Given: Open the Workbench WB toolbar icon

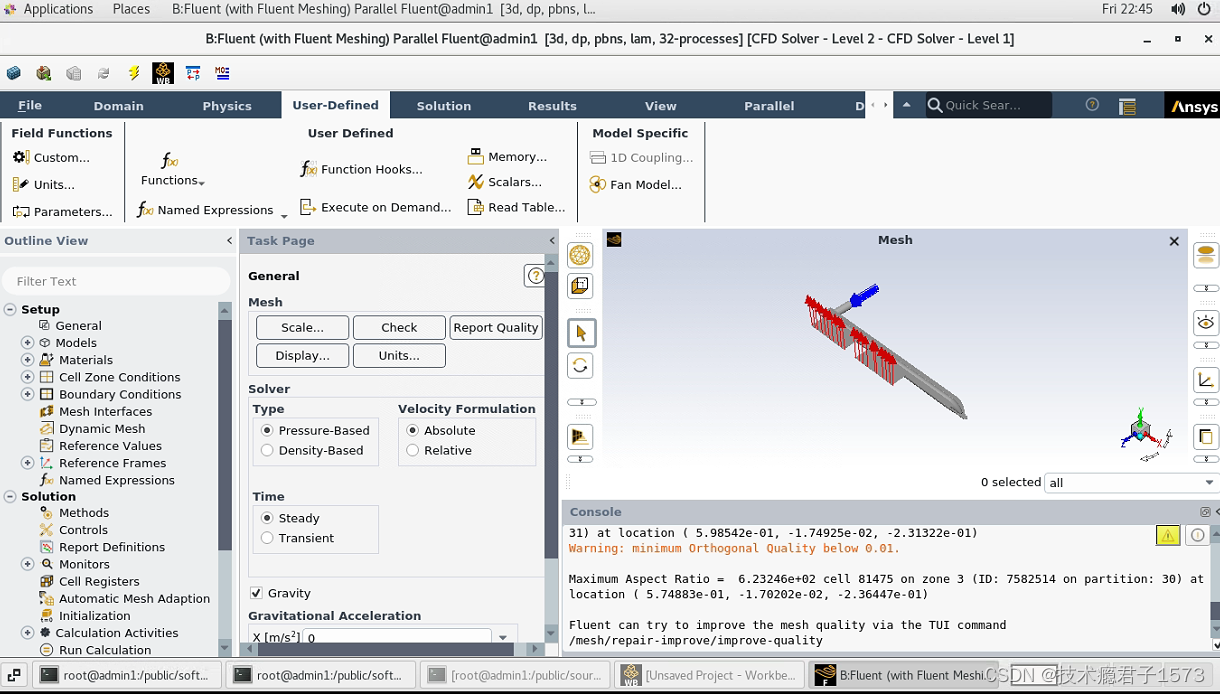Looking at the screenshot, I should point(162,72).
